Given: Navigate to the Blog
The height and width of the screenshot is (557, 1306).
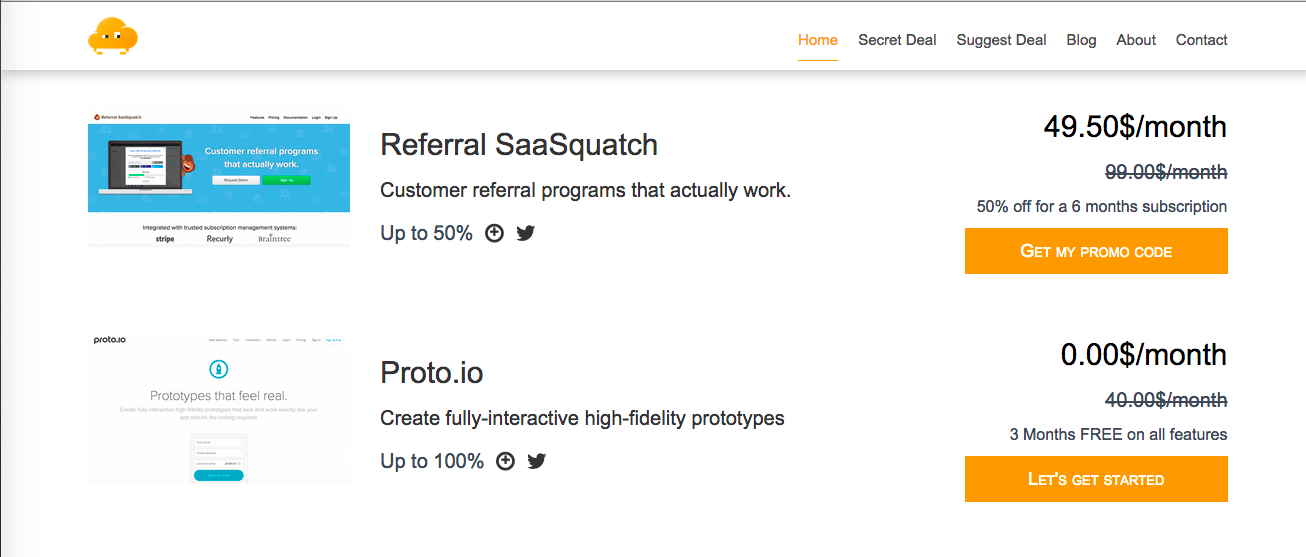Looking at the screenshot, I should 1081,40.
